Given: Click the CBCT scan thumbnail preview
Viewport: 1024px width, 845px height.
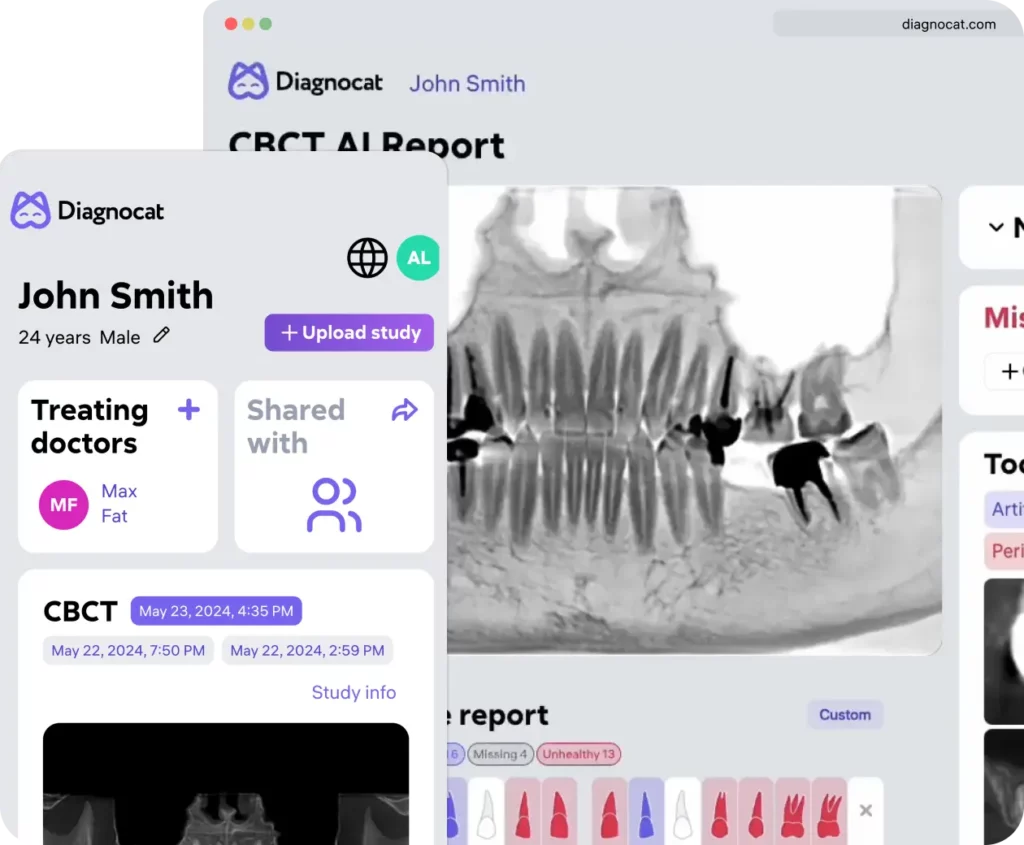Looking at the screenshot, I should tap(225, 790).
